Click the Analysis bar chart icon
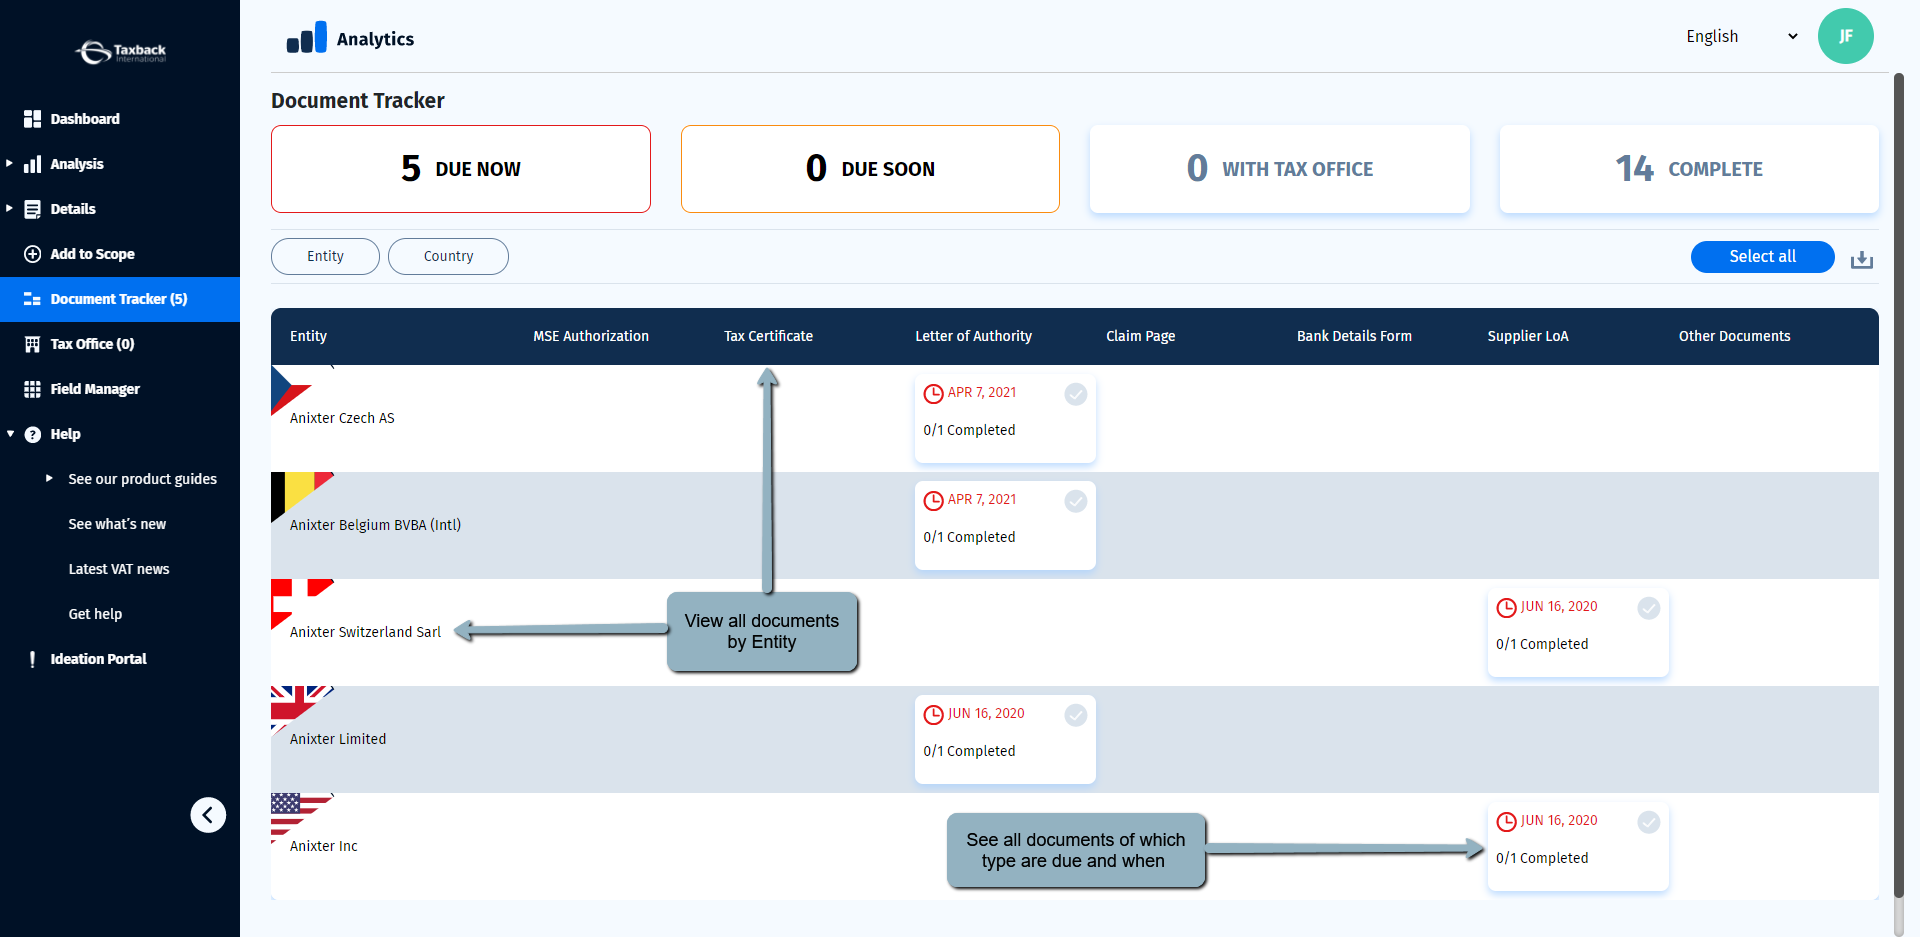Viewport: 1920px width, 937px height. point(32,164)
